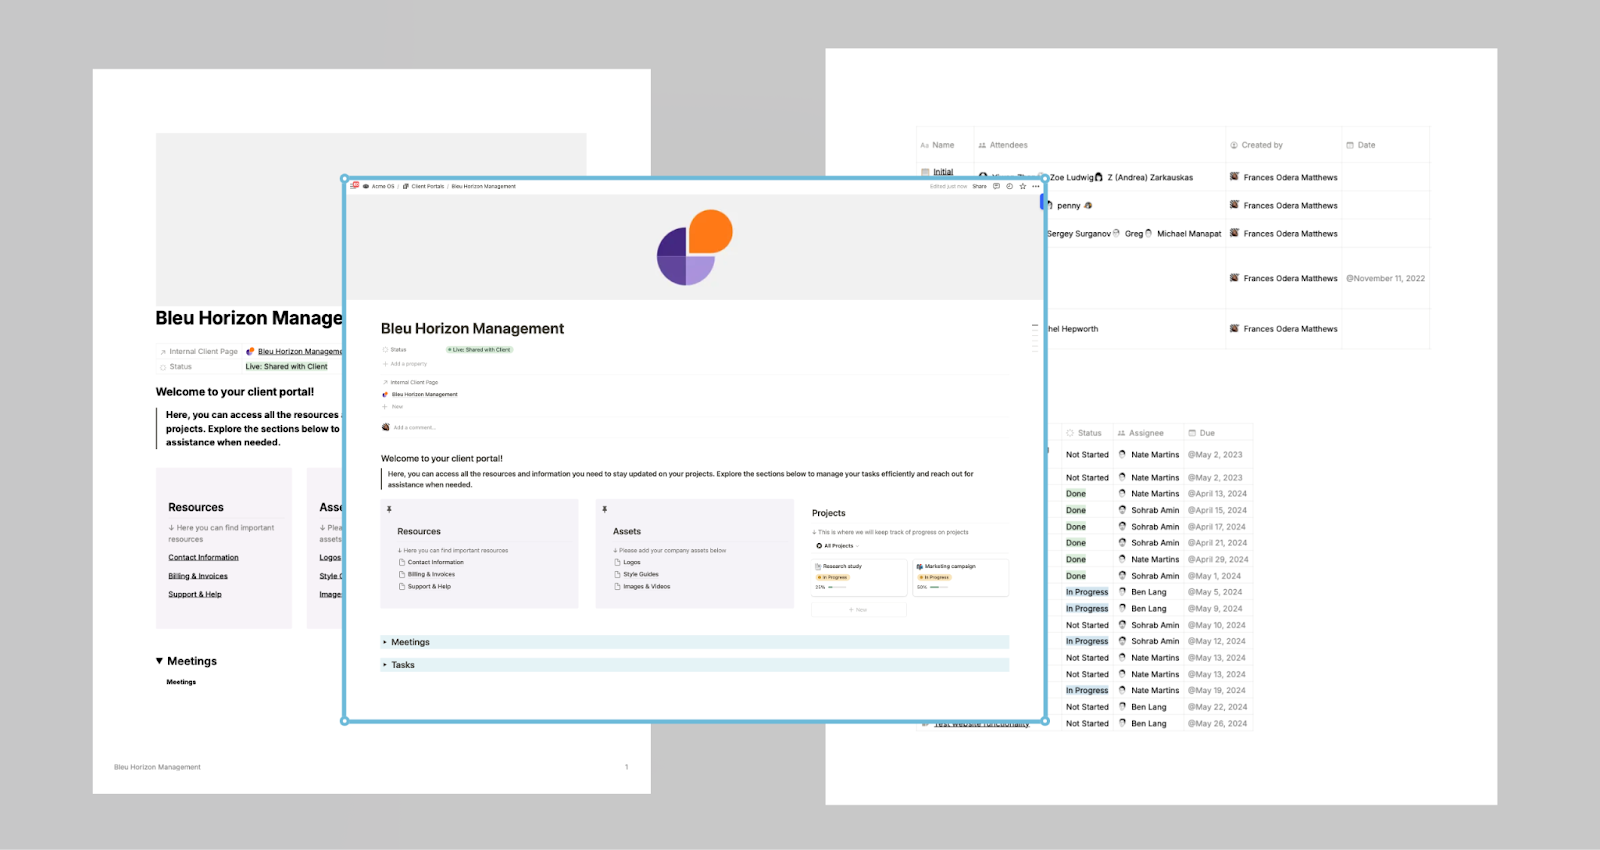Open the sidebar menu icon with notification badge
This screenshot has width=1600, height=850.
(354, 185)
